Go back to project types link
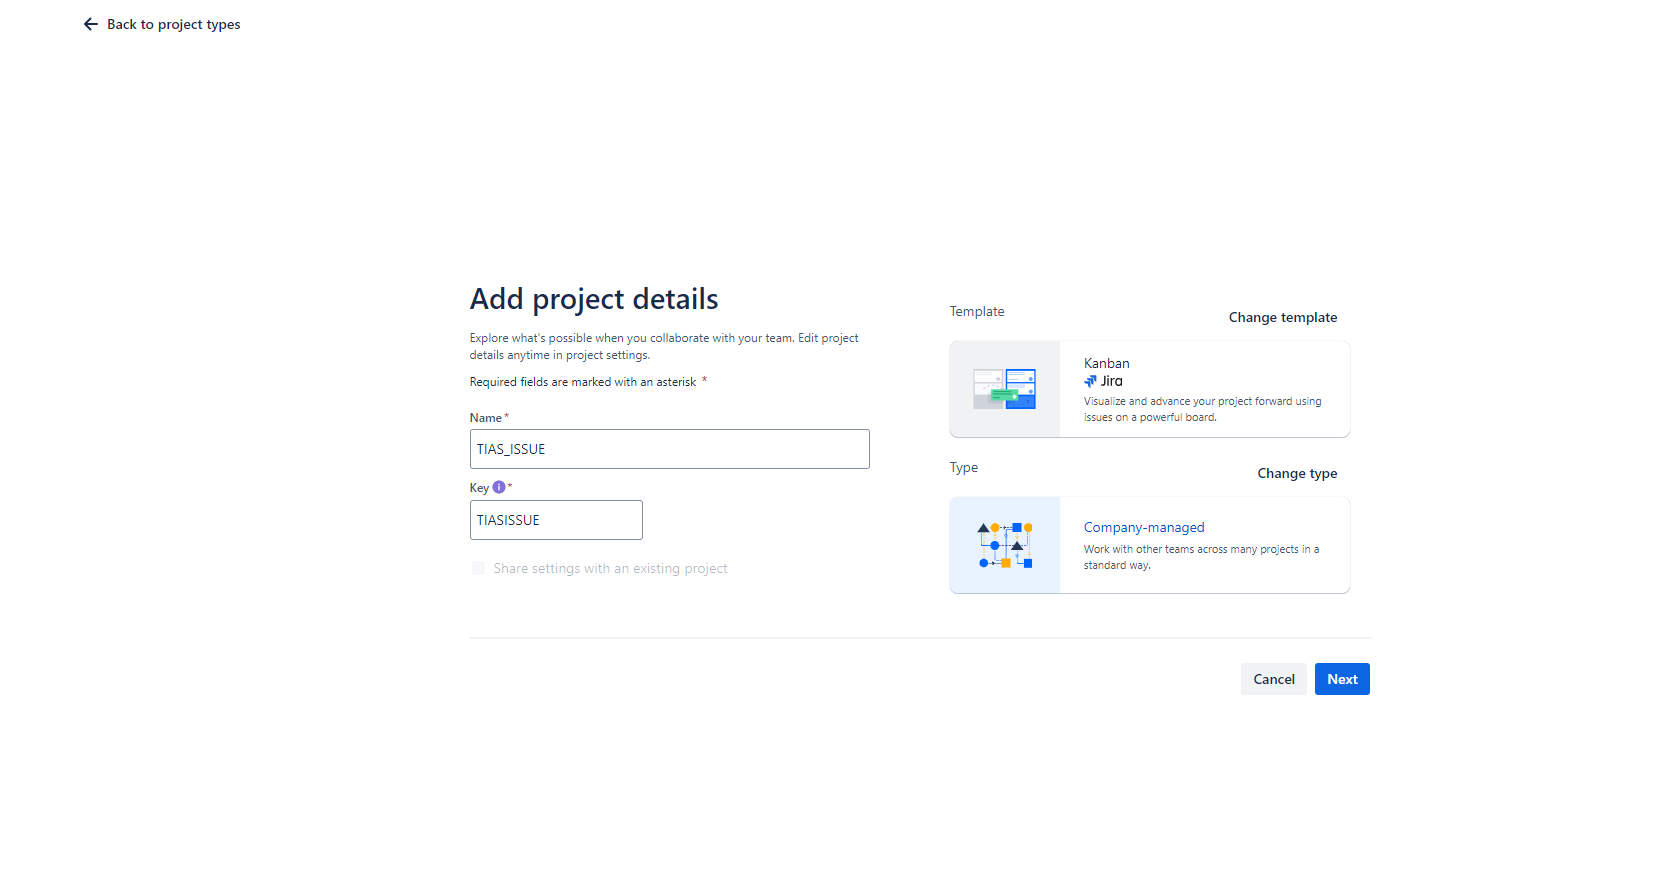This screenshot has width=1659, height=874. (x=173, y=24)
